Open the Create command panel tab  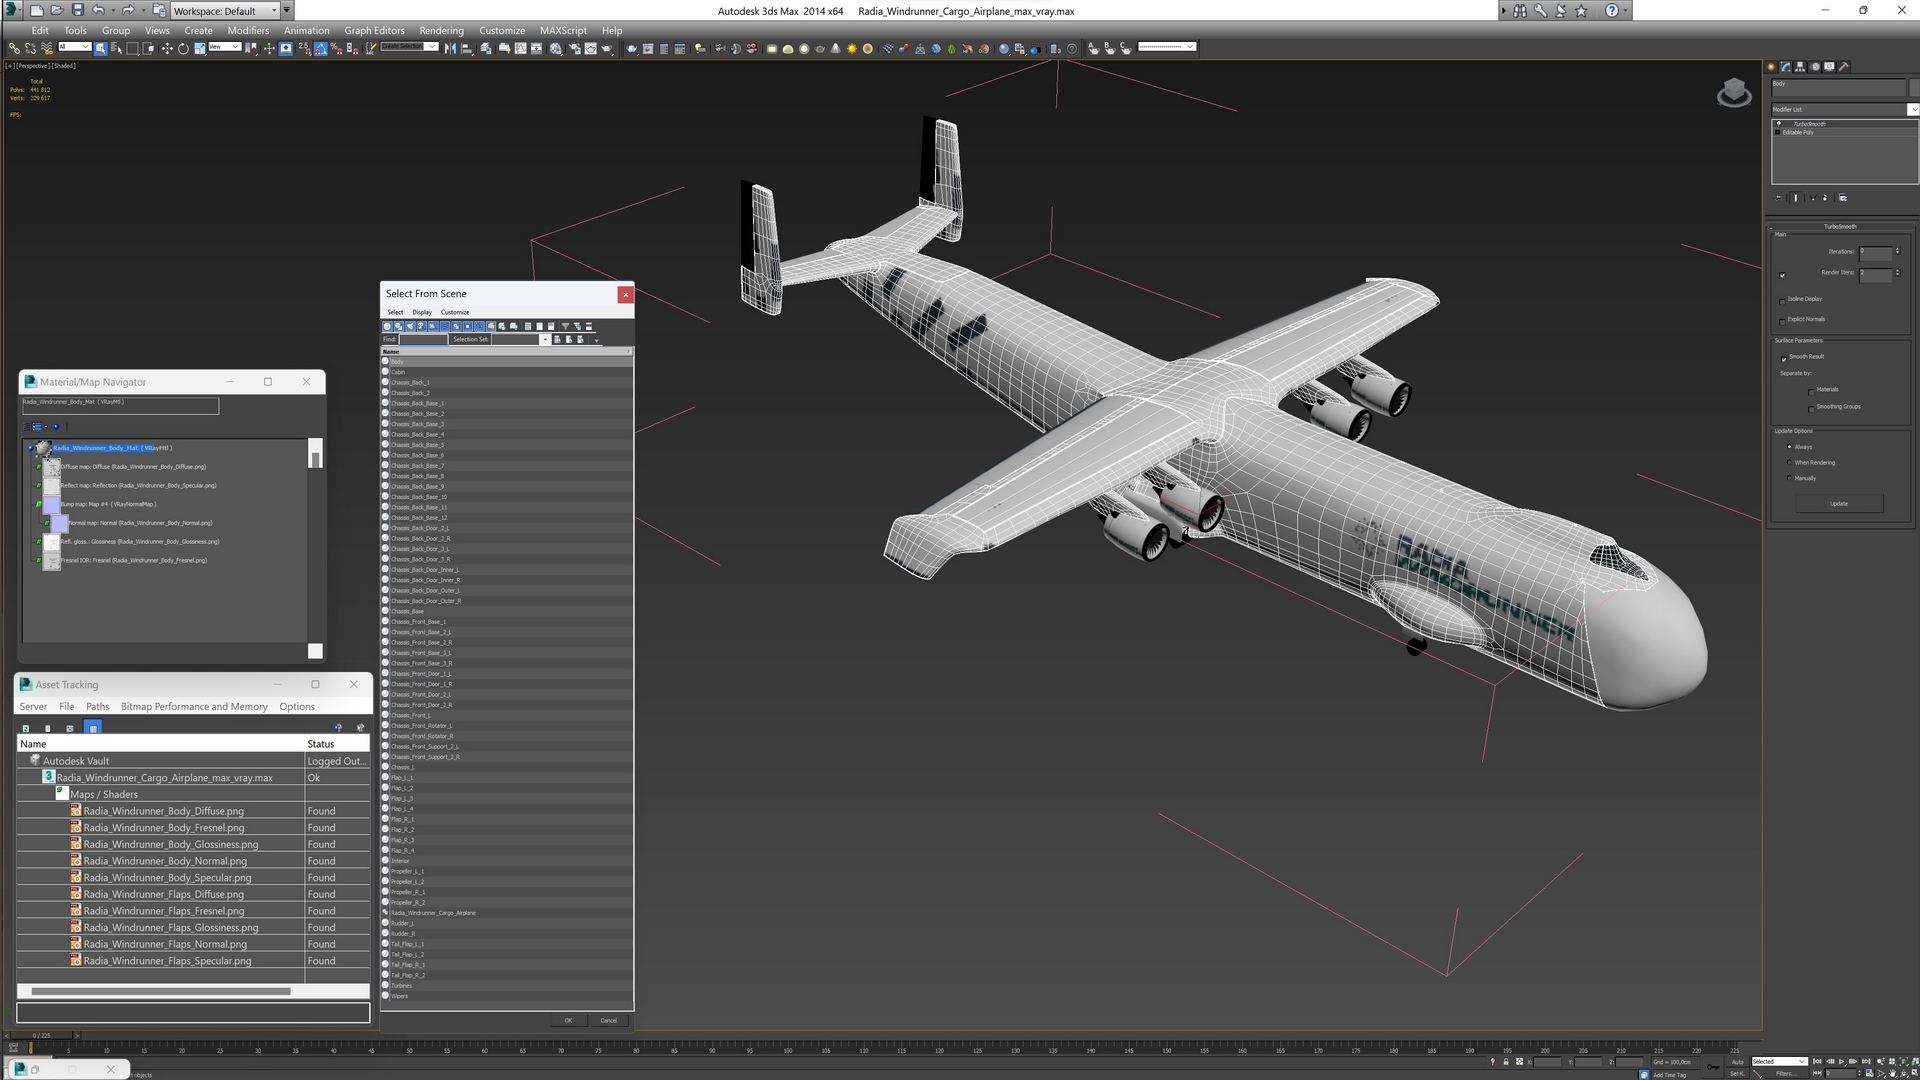click(x=1771, y=67)
